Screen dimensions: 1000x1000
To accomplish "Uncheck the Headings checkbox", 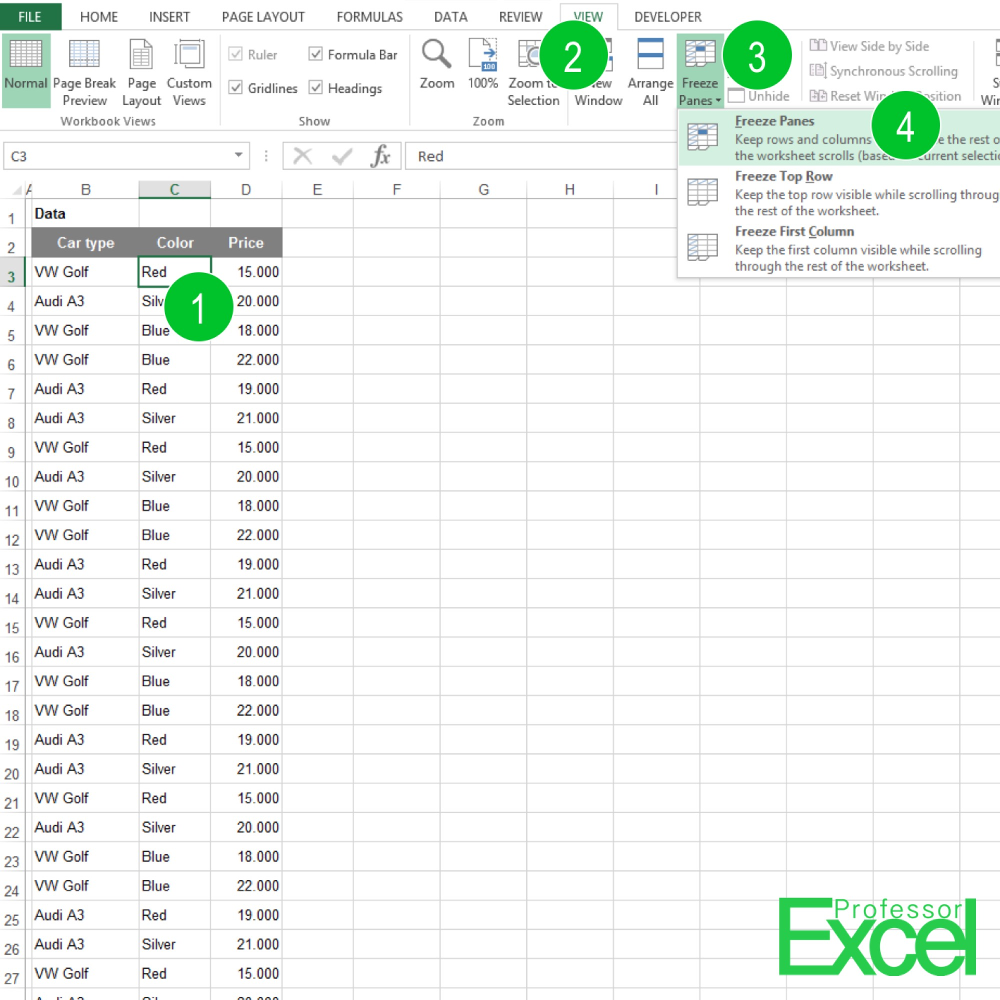I will (316, 88).
